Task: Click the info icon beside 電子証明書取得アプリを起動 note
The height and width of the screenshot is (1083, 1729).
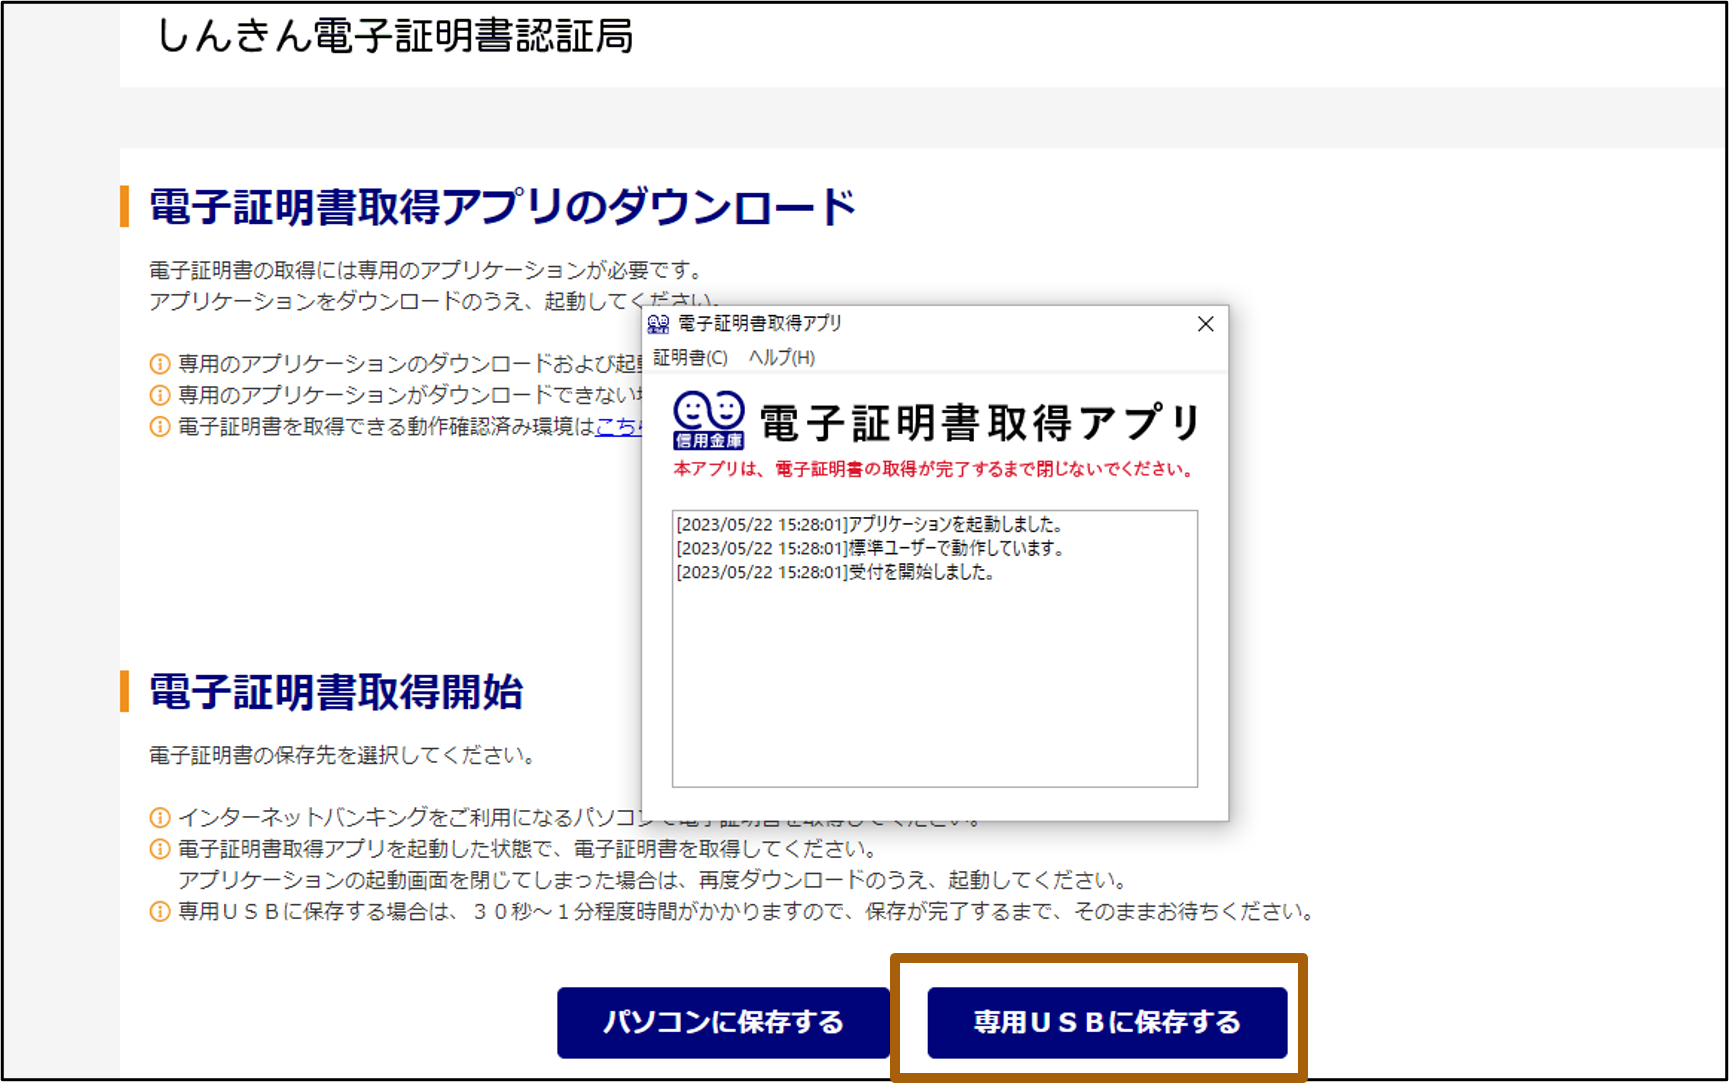Action: pos(159,849)
